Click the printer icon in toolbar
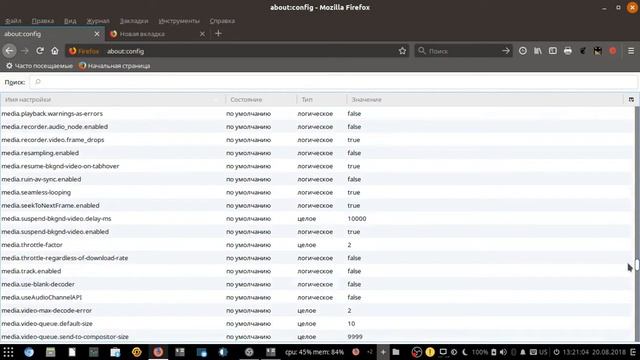 pyautogui.click(x=568, y=51)
